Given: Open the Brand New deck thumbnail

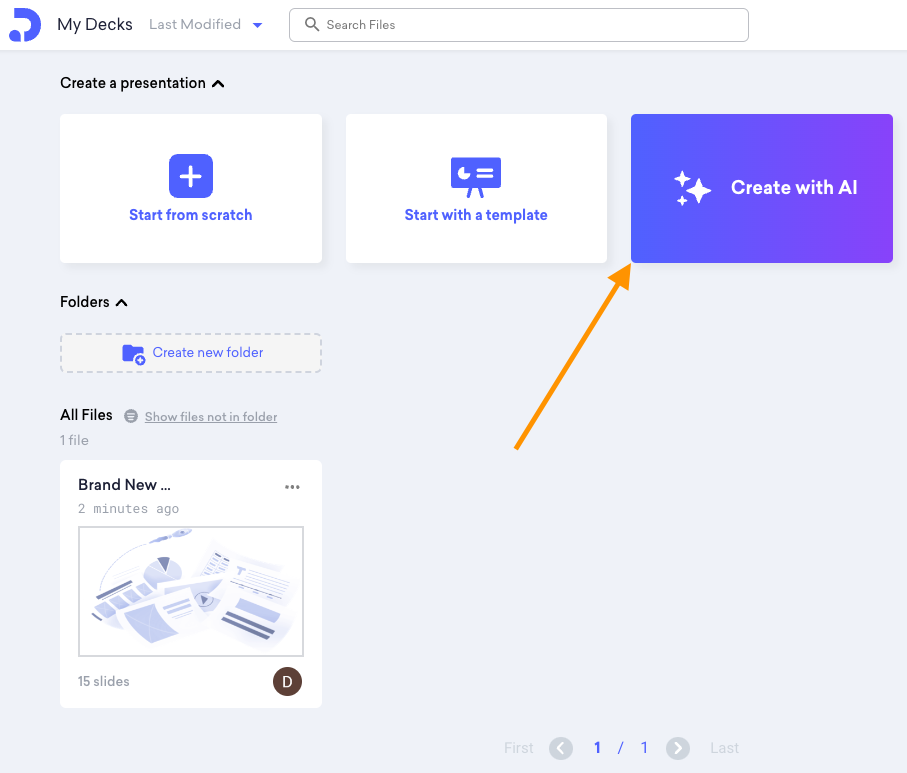Looking at the screenshot, I should 191,591.
